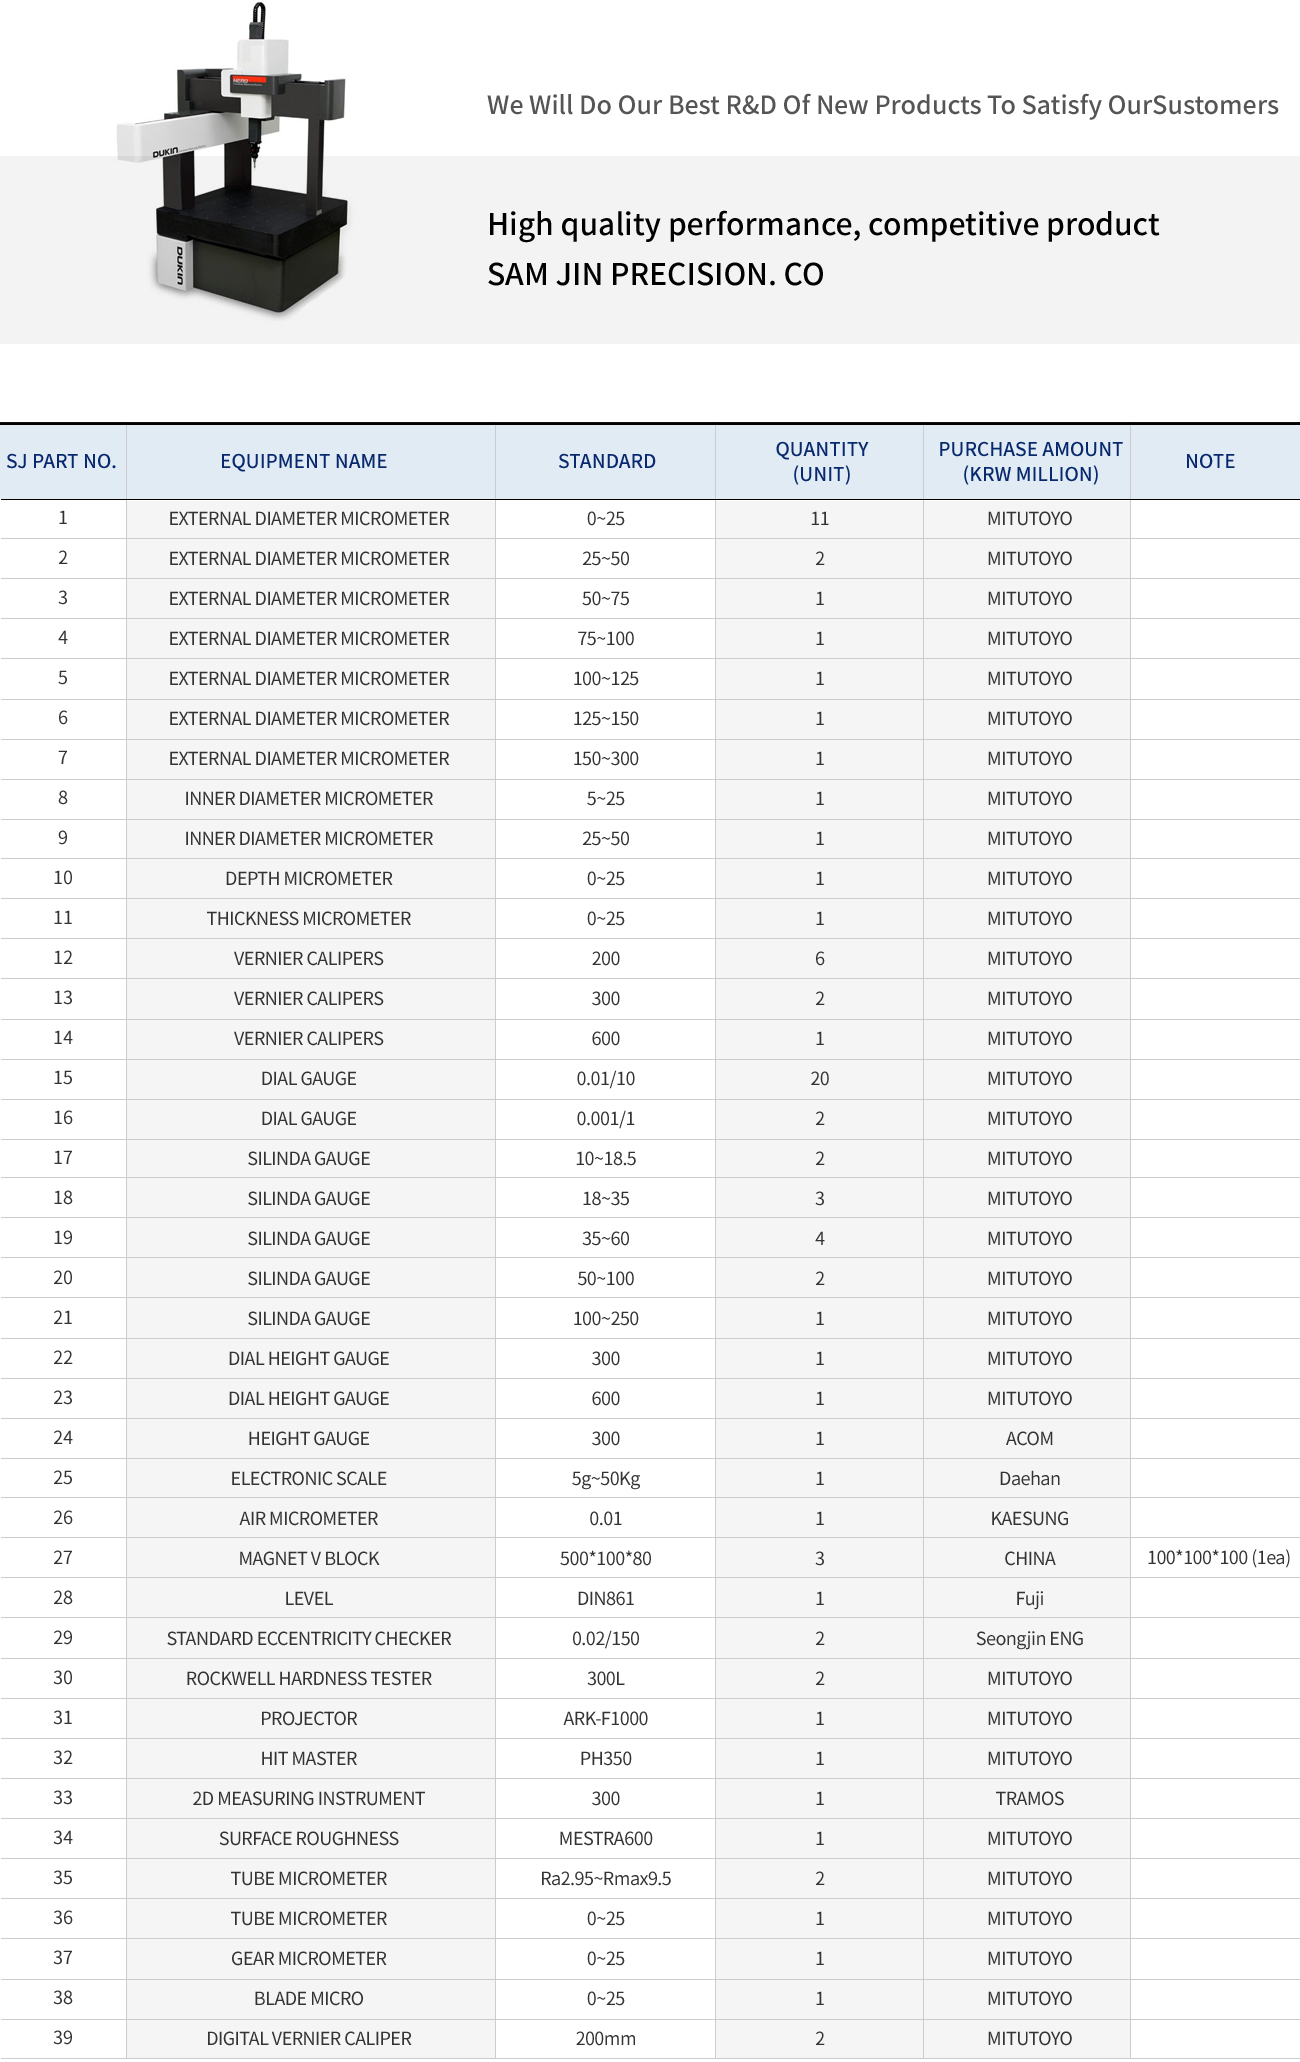Click standard '0.001/1' cell

click(x=606, y=1118)
